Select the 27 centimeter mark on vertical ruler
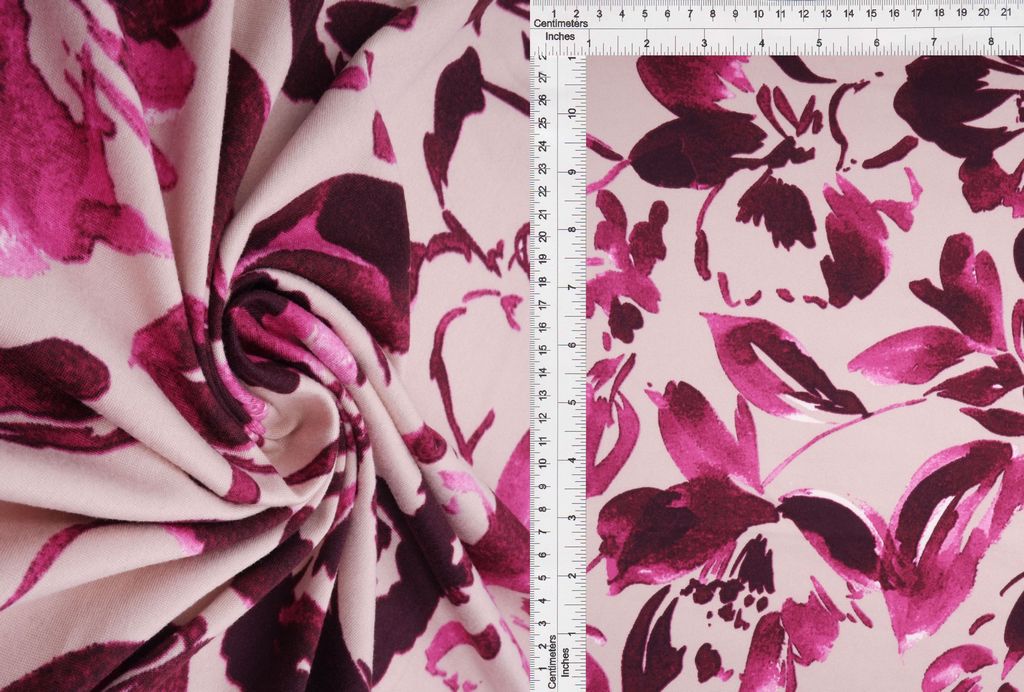The width and height of the screenshot is (1024, 692). [x=543, y=77]
